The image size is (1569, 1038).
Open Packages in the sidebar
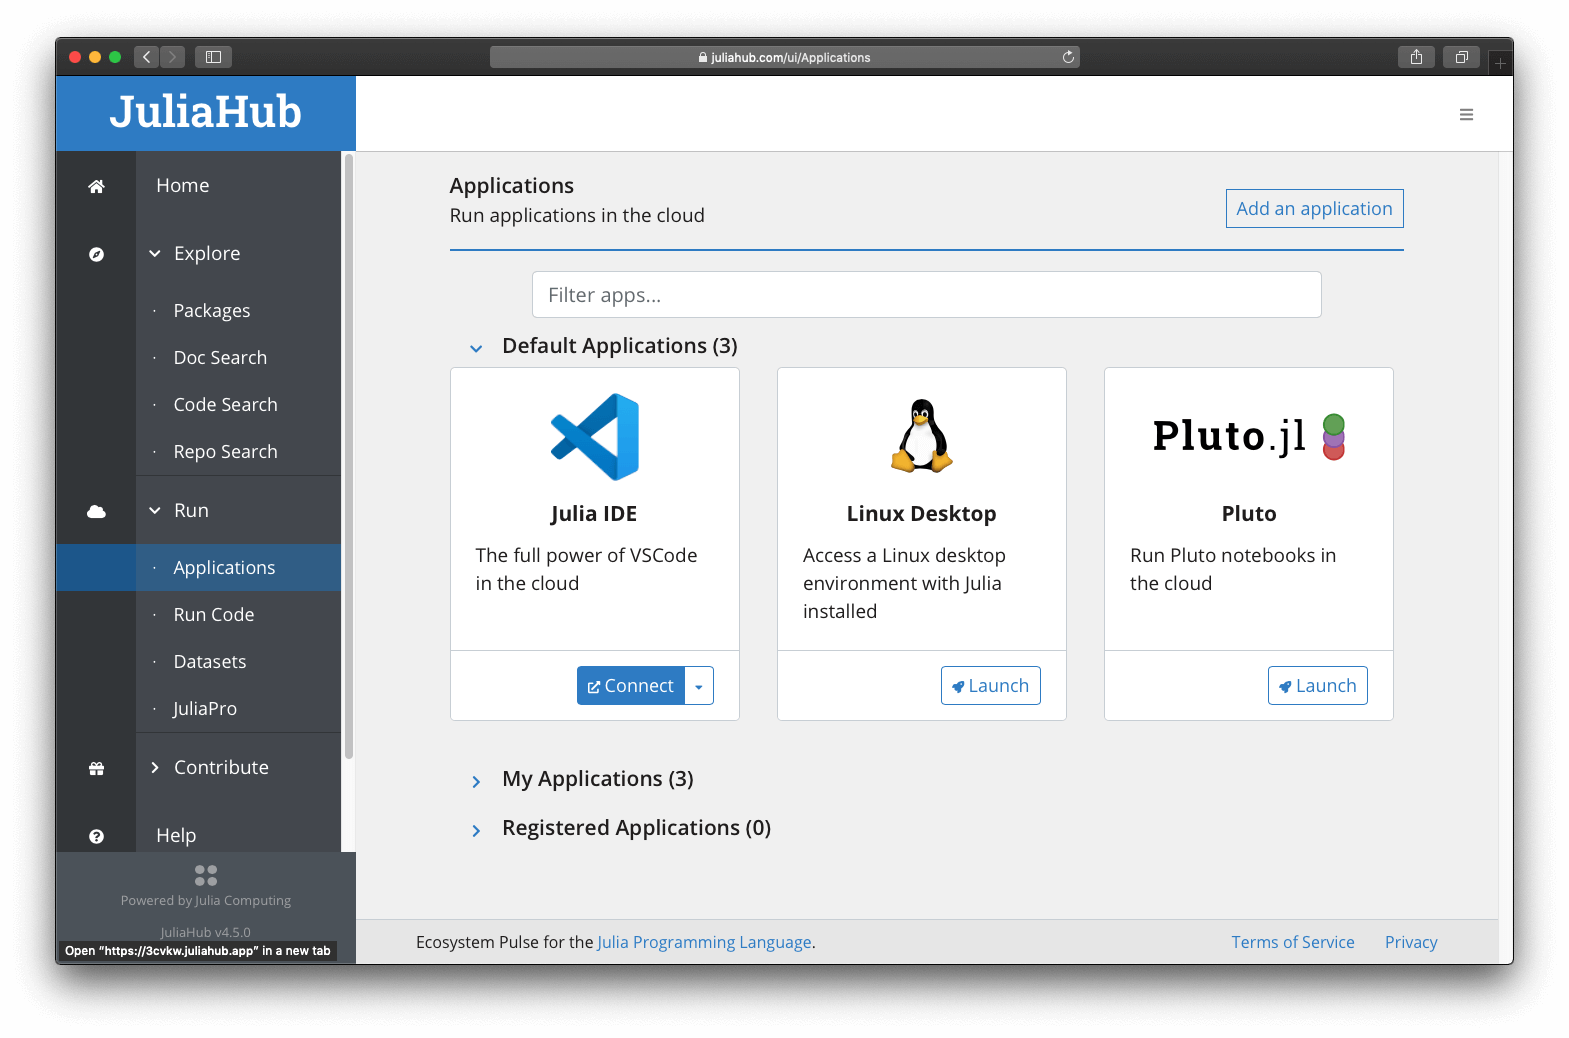212,311
